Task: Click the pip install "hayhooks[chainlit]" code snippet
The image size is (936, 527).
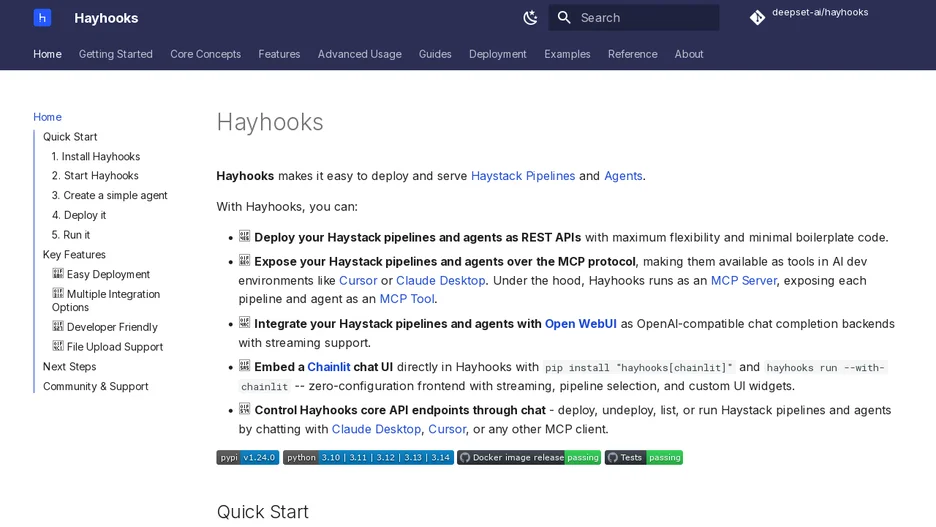Action: (639, 368)
